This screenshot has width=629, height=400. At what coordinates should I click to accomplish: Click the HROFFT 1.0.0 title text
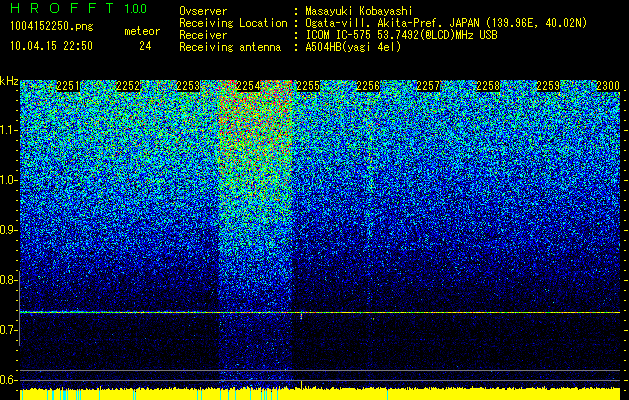79,8
